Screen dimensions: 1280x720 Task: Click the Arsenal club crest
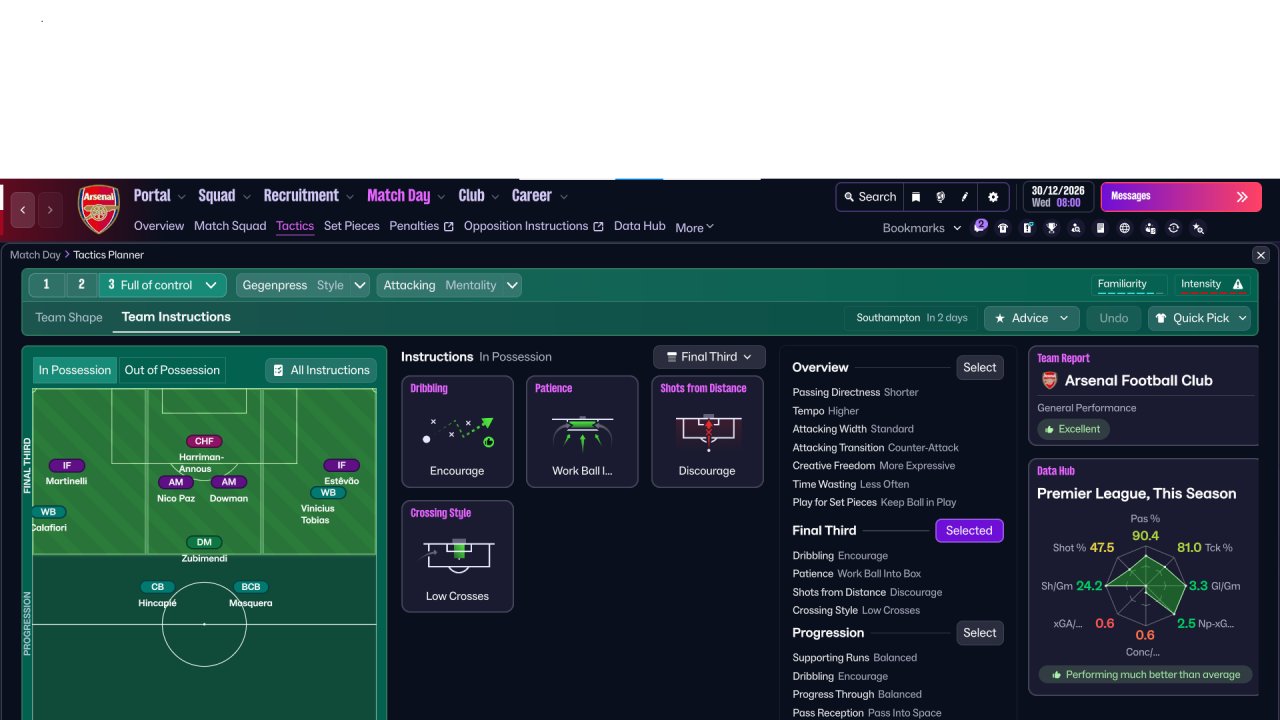click(99, 209)
